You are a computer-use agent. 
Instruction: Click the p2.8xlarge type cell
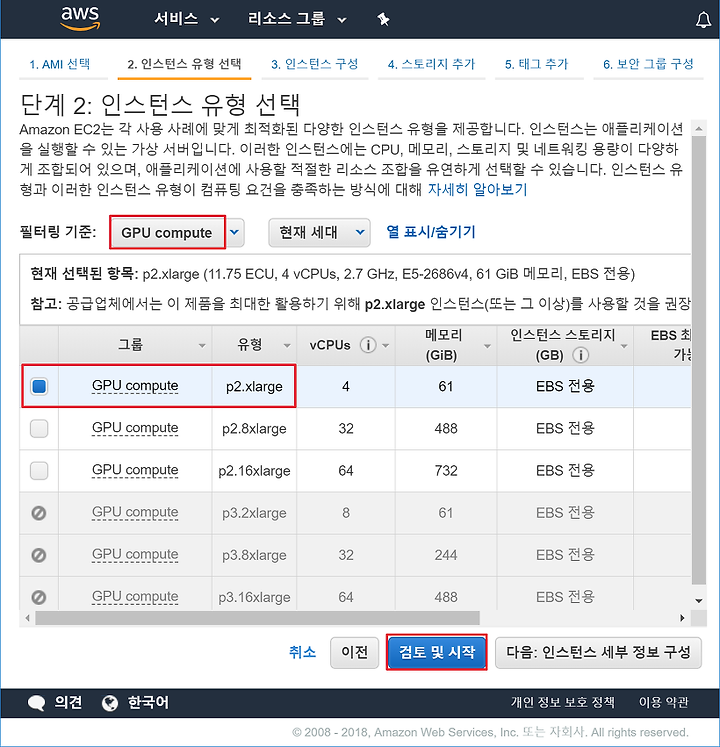(x=254, y=429)
